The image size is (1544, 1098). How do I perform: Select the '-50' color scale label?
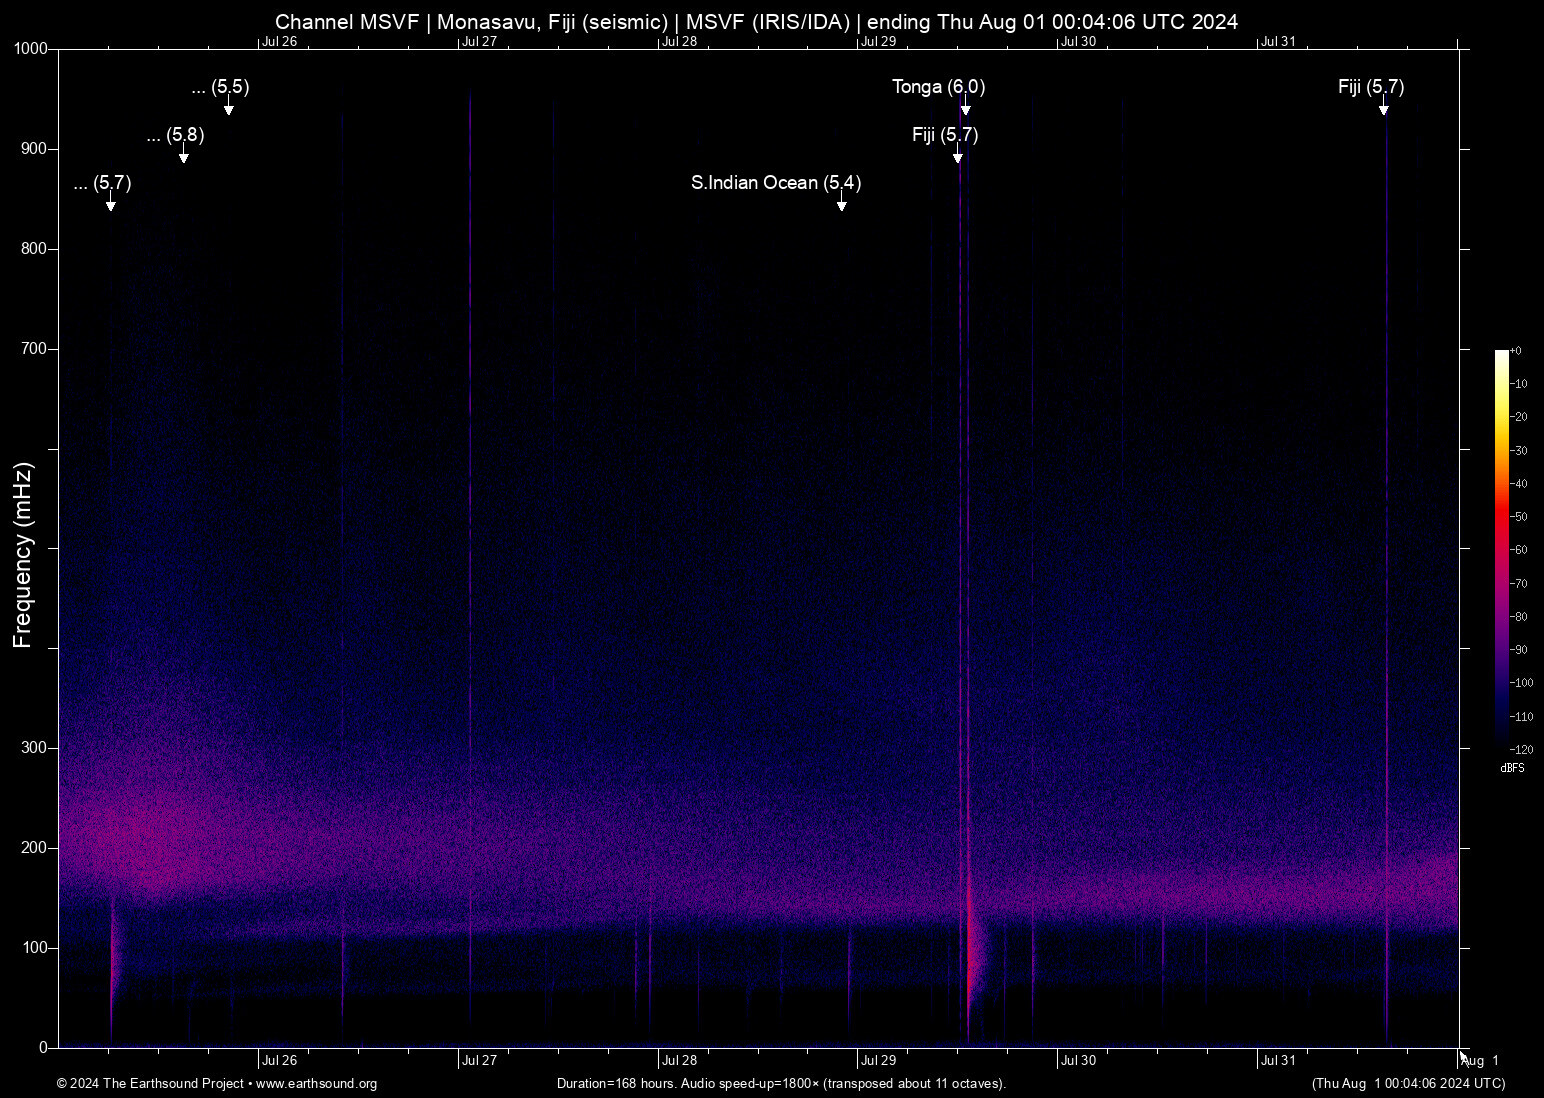1519,517
